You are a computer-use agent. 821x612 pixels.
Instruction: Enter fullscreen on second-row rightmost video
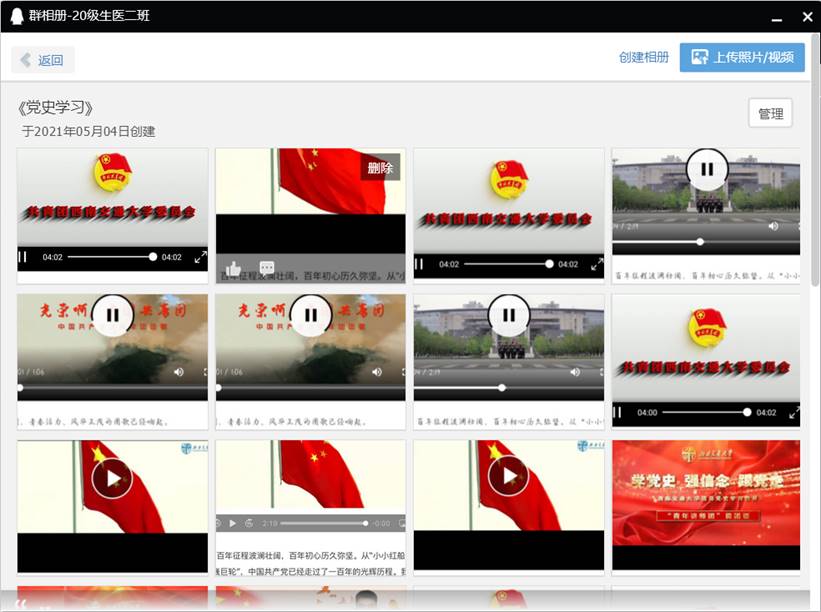click(x=794, y=412)
